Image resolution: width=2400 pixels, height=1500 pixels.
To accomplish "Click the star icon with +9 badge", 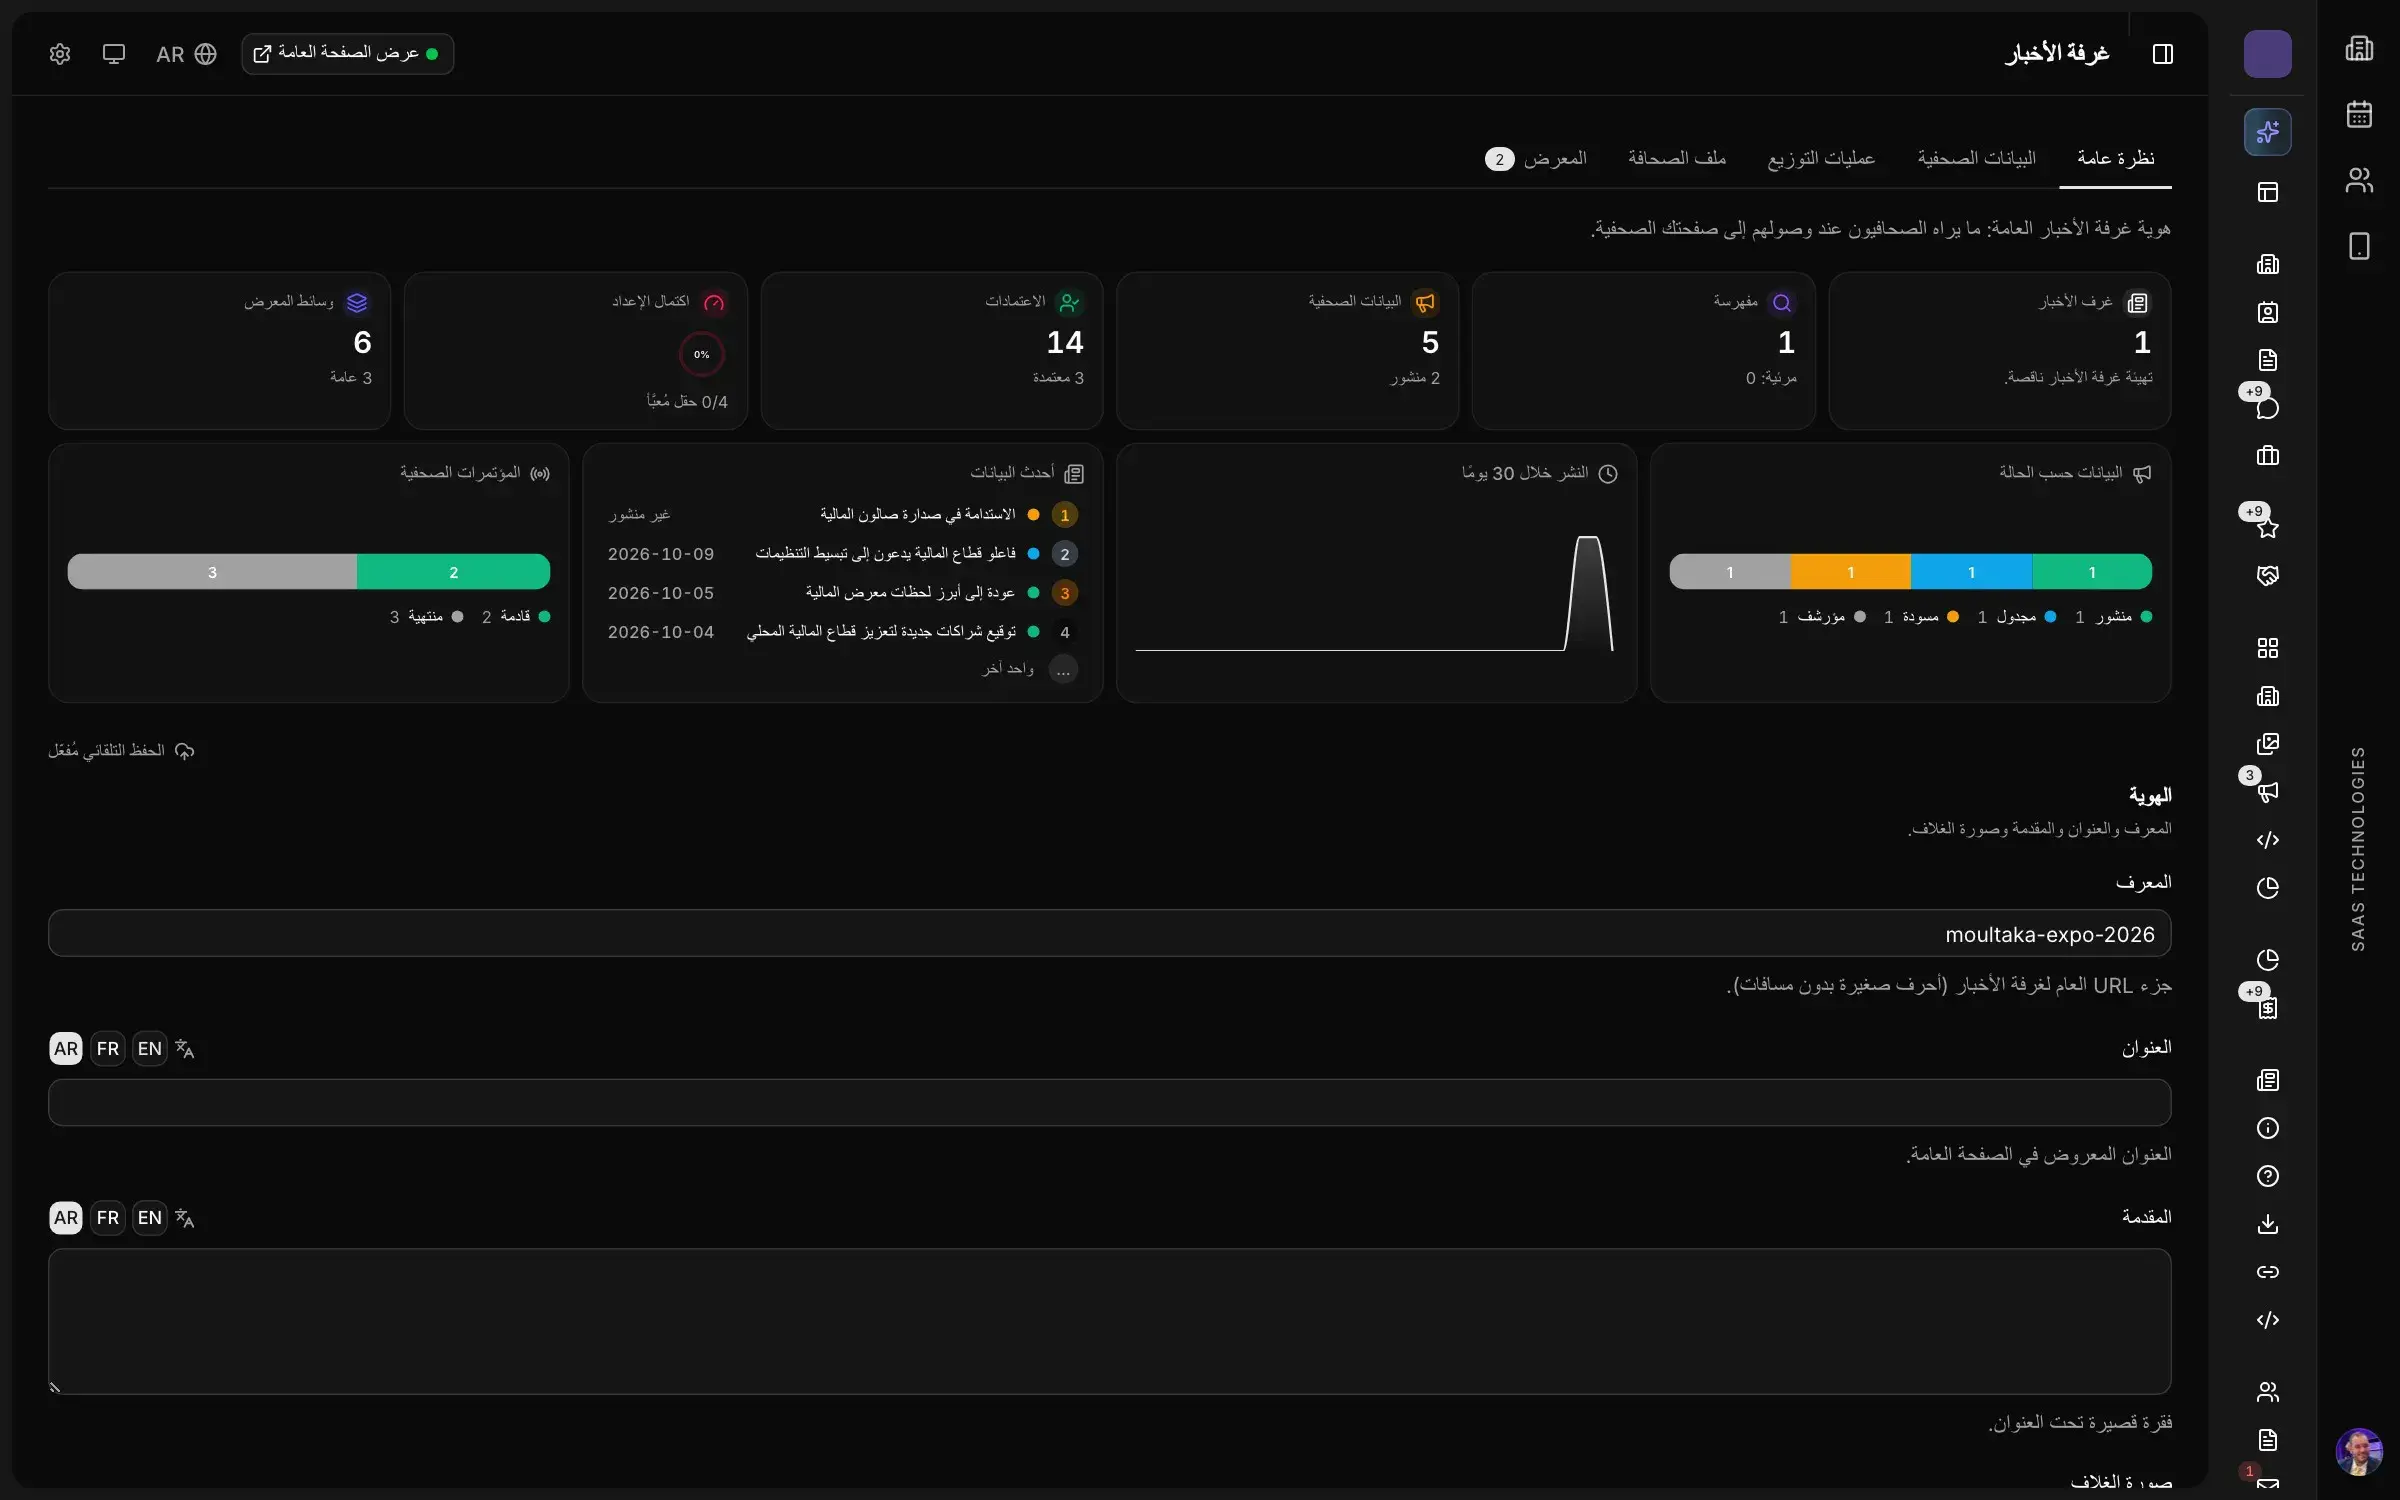I will (x=2267, y=527).
